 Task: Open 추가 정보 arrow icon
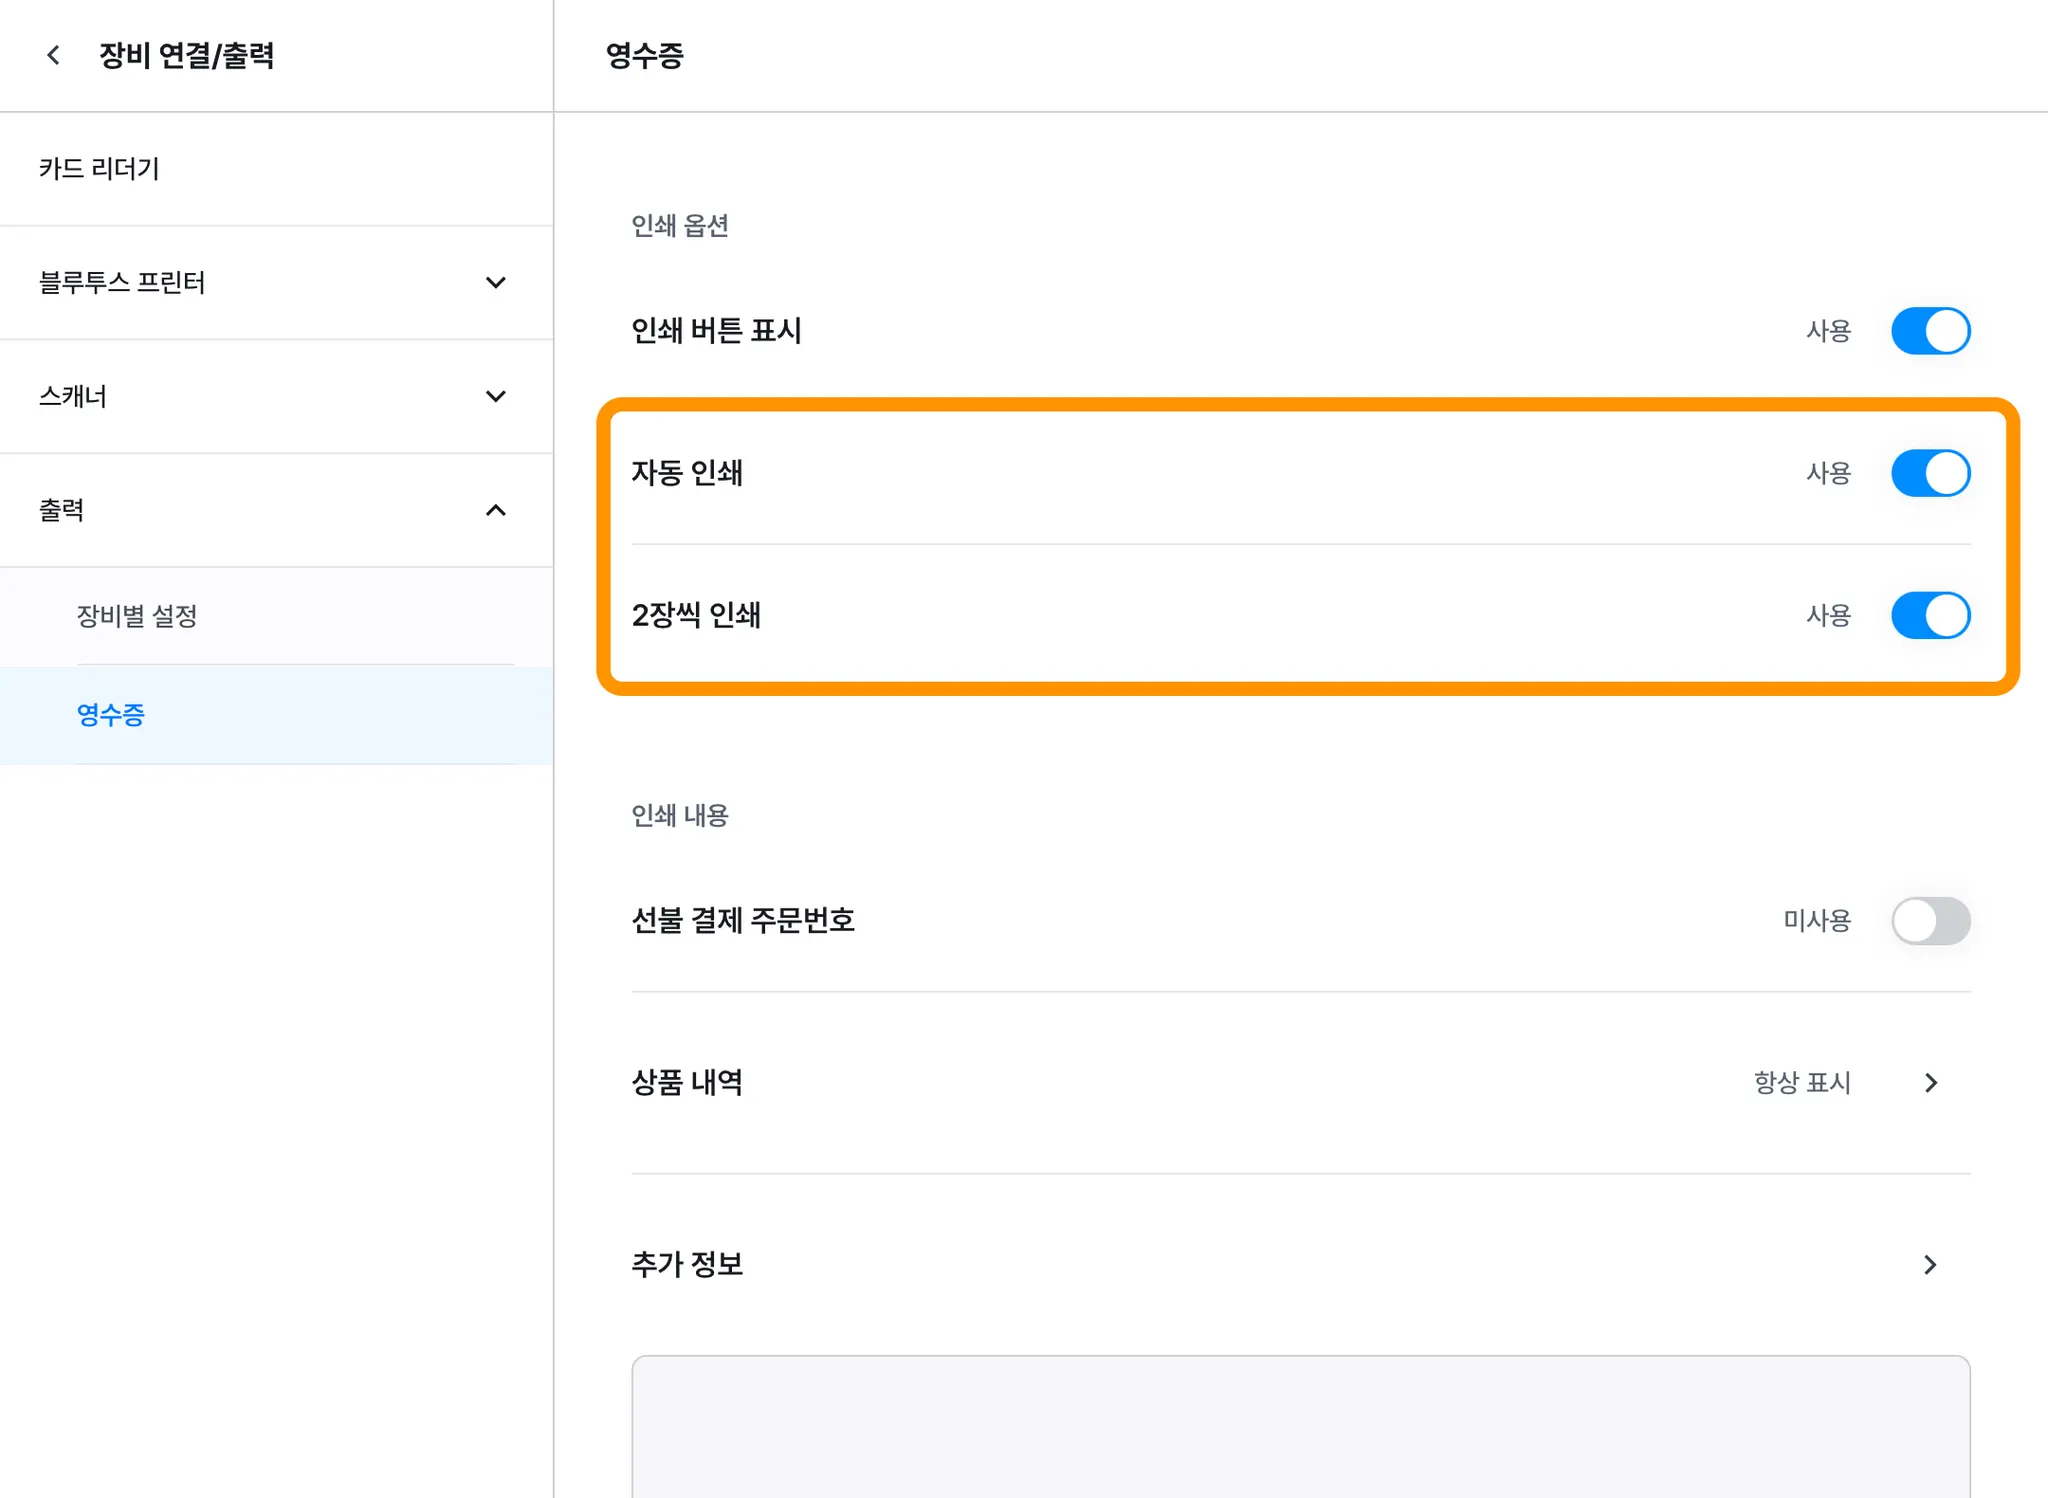(x=1931, y=1265)
